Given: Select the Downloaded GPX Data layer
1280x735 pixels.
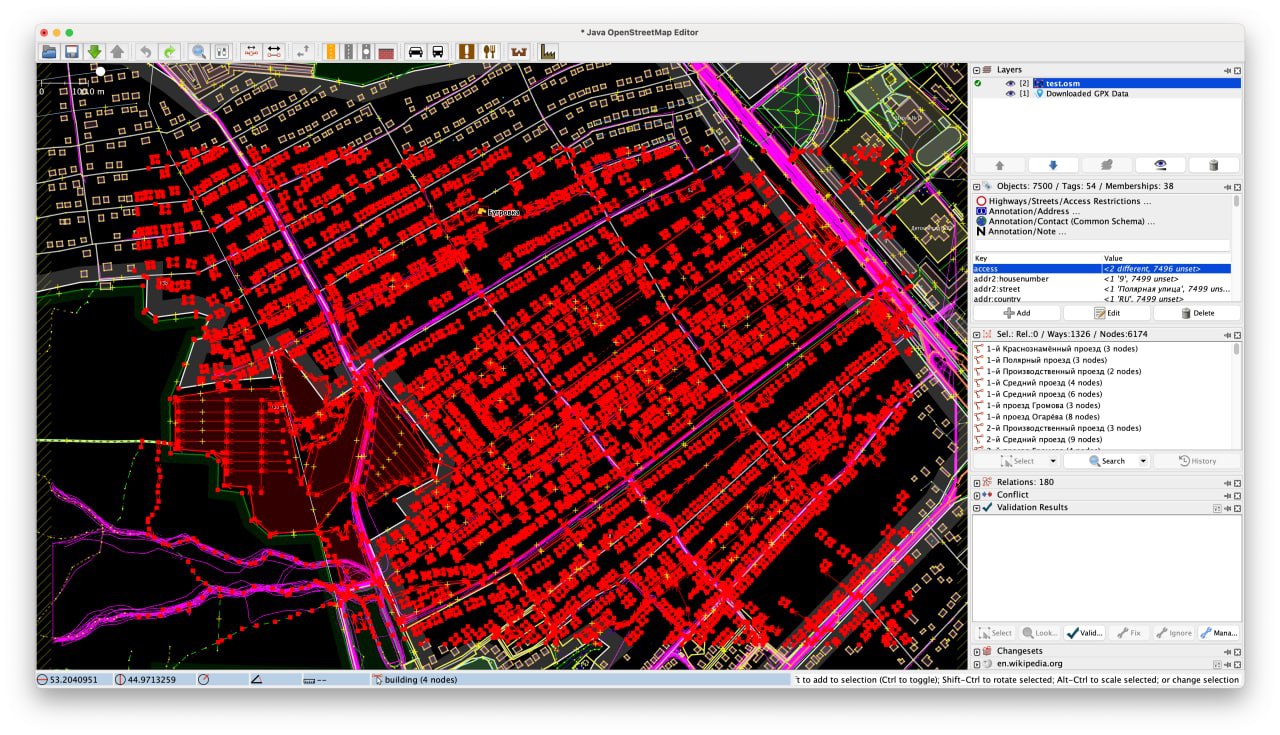Looking at the screenshot, I should (1087, 93).
